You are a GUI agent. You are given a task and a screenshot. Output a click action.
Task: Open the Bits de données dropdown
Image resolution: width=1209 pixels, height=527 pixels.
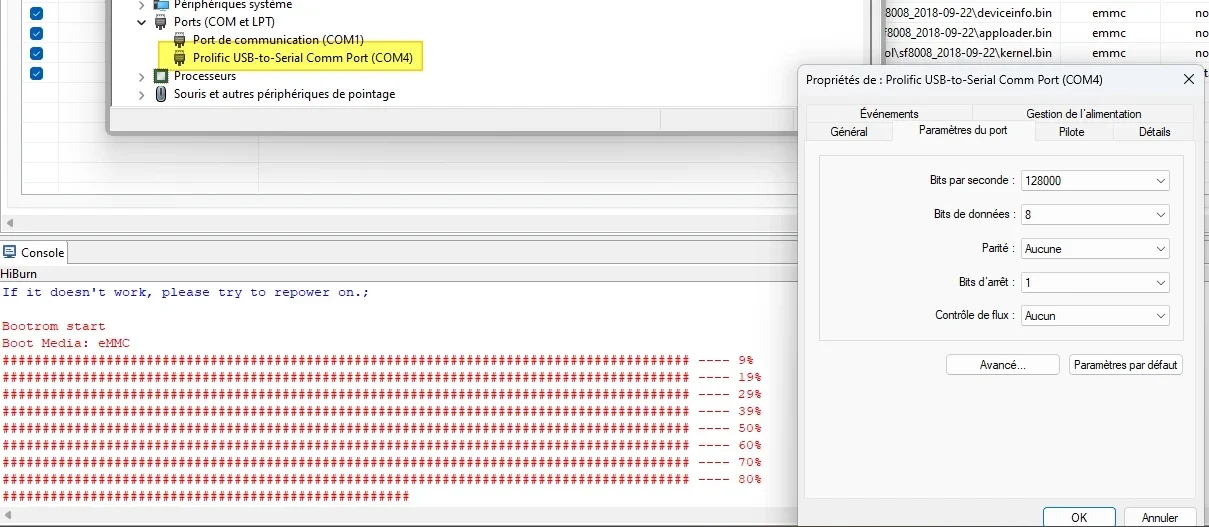point(1095,214)
